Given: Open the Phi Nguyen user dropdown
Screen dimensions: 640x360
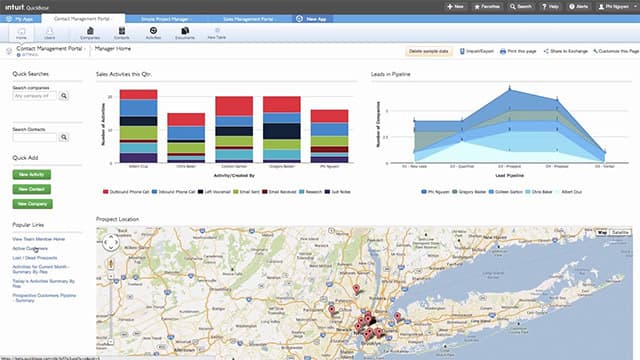Looking at the screenshot, I should coord(617,7).
